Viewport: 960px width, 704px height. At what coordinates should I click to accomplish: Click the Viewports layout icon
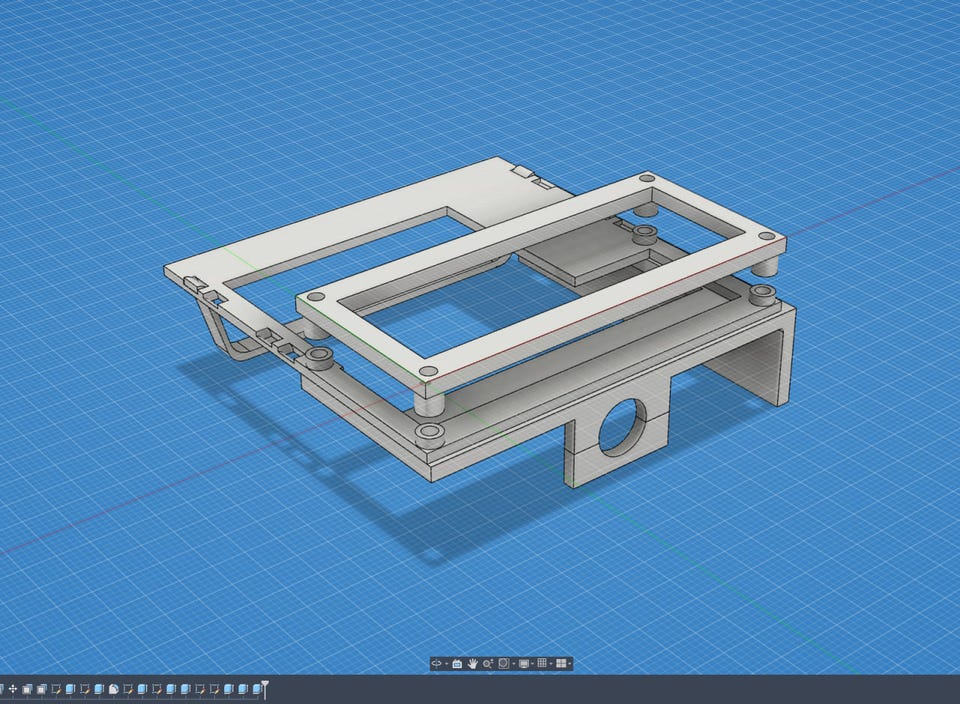561,664
